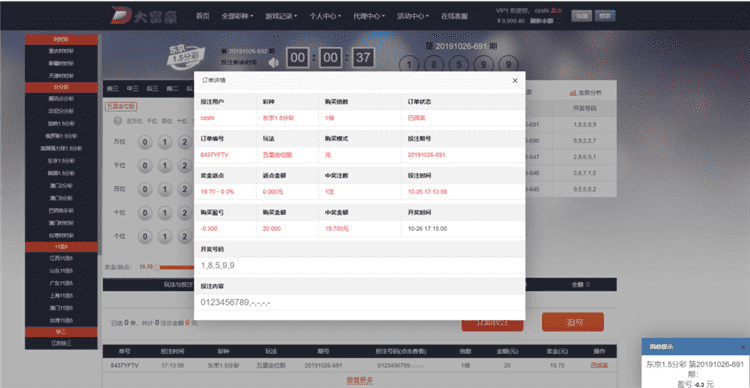
Task: Select ball 0 in the 十位 row
Action: click(145, 212)
